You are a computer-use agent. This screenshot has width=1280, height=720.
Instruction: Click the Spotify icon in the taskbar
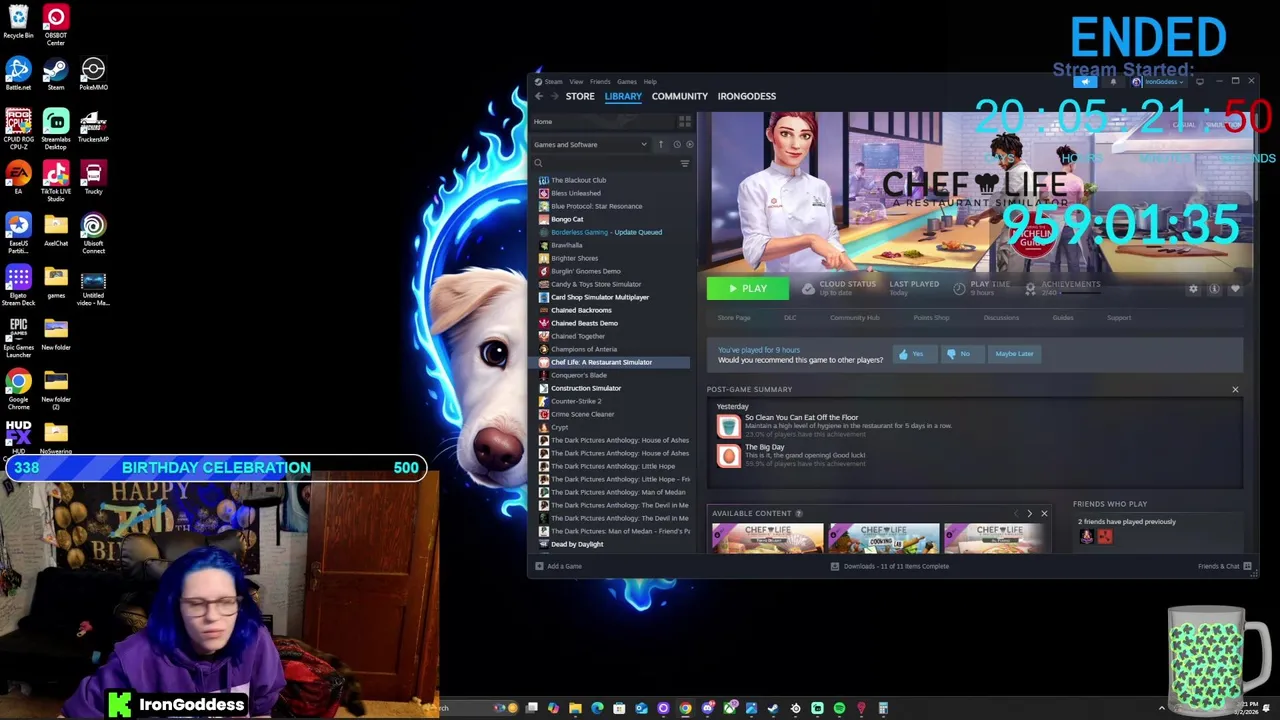click(x=839, y=708)
